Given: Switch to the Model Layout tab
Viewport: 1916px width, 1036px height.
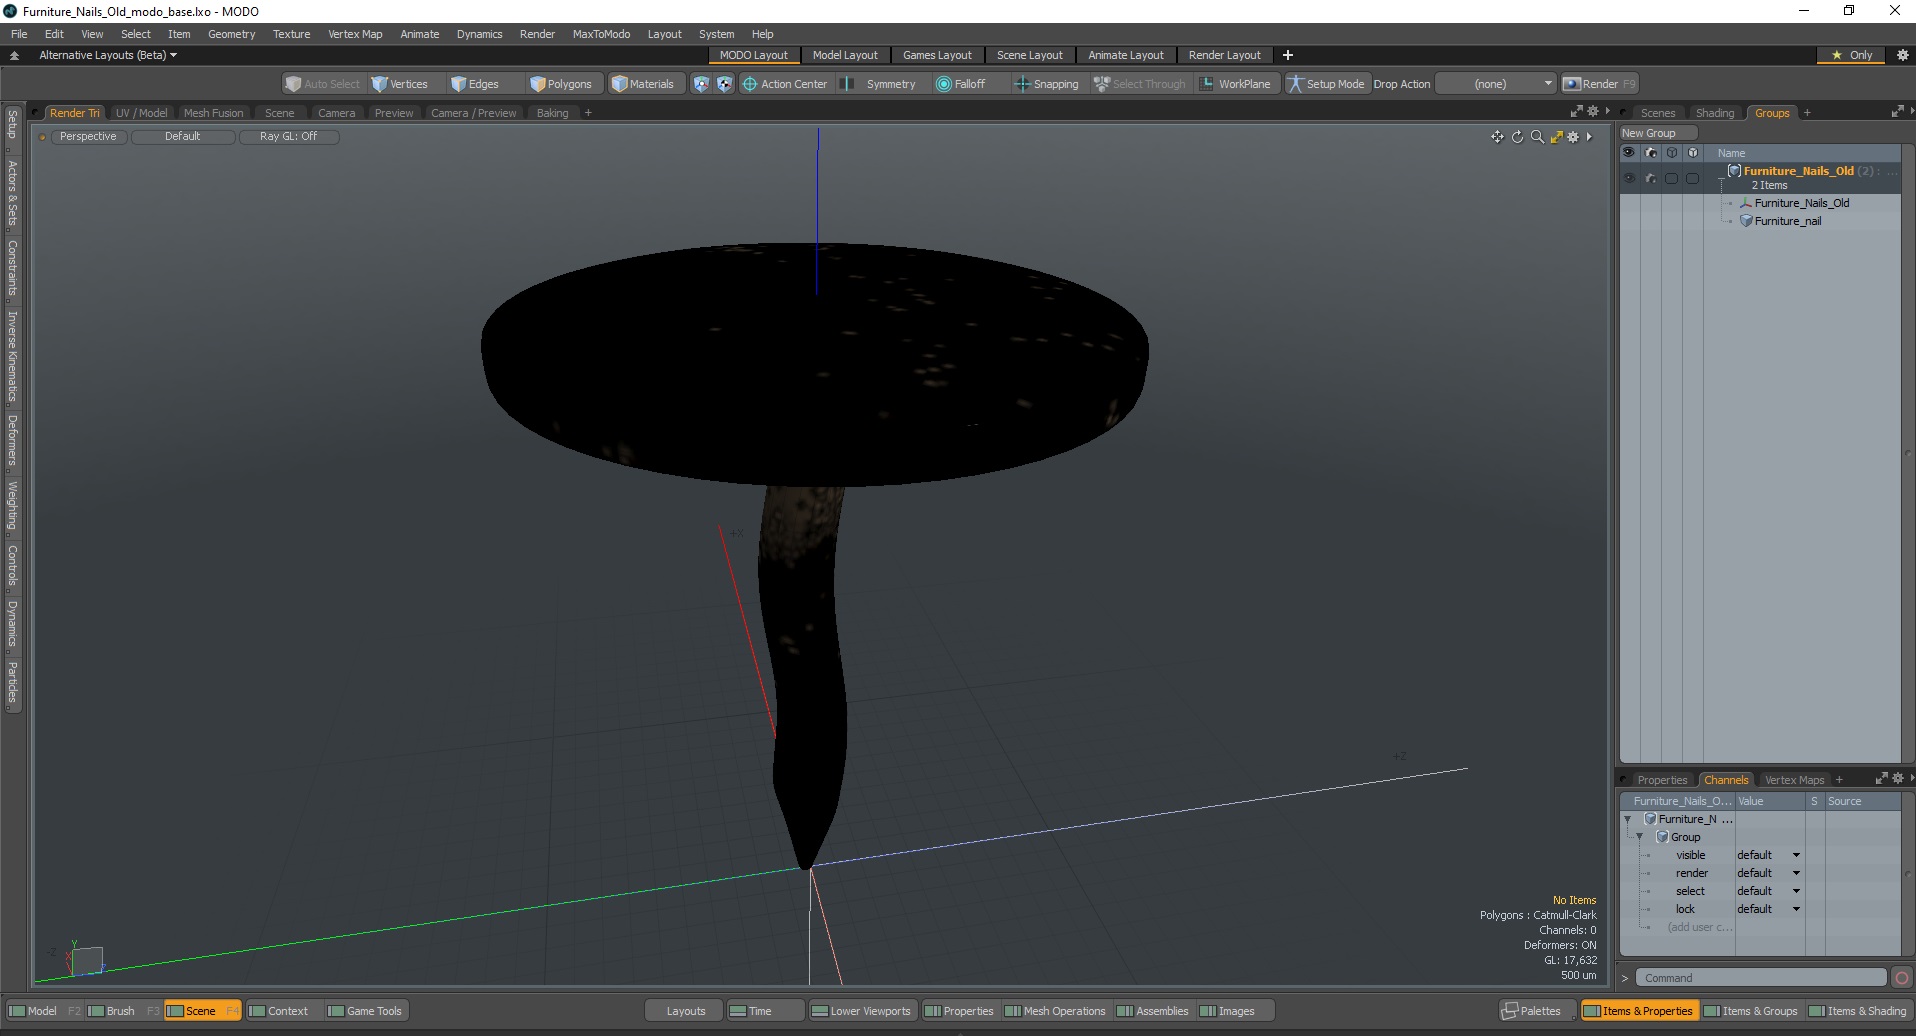Looking at the screenshot, I should click(x=845, y=55).
